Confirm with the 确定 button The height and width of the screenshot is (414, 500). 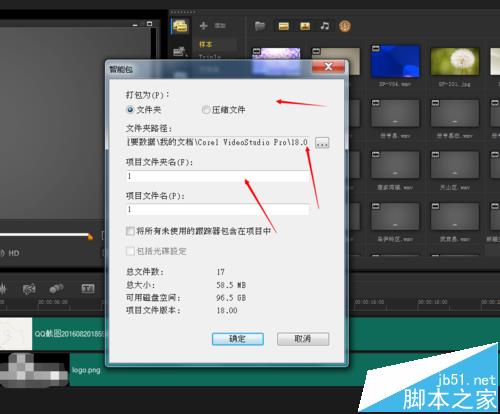click(x=238, y=339)
